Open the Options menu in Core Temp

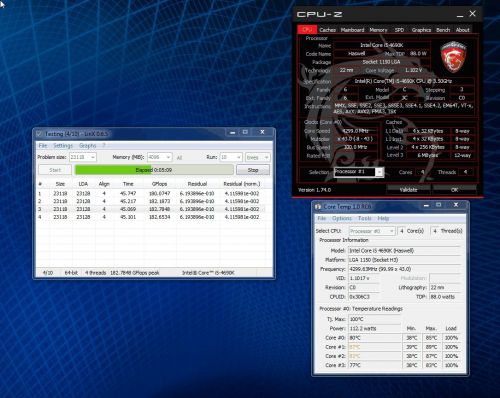(342, 218)
